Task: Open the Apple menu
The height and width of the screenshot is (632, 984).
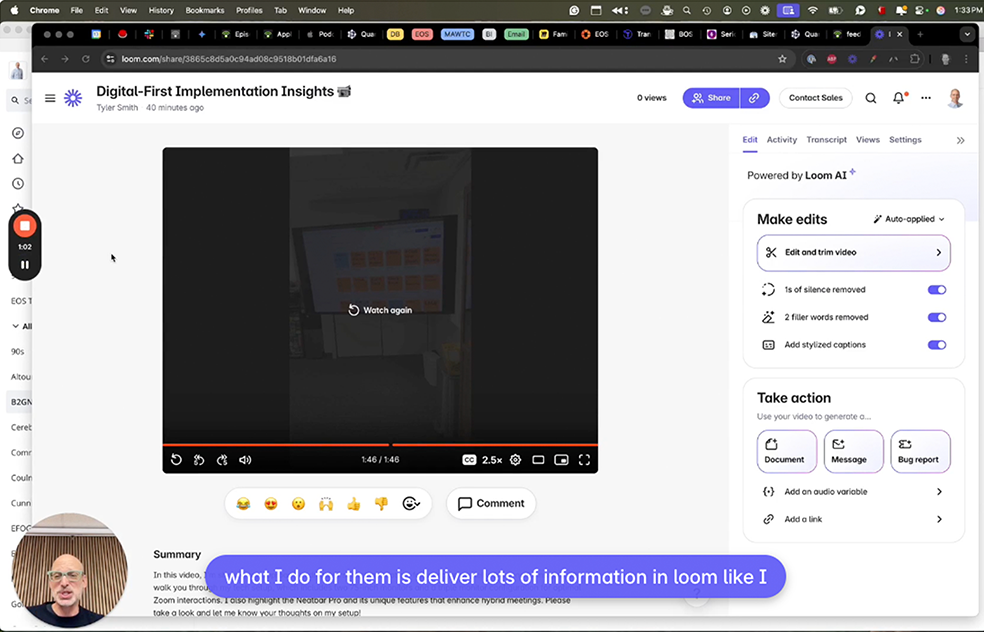Action: [14, 10]
